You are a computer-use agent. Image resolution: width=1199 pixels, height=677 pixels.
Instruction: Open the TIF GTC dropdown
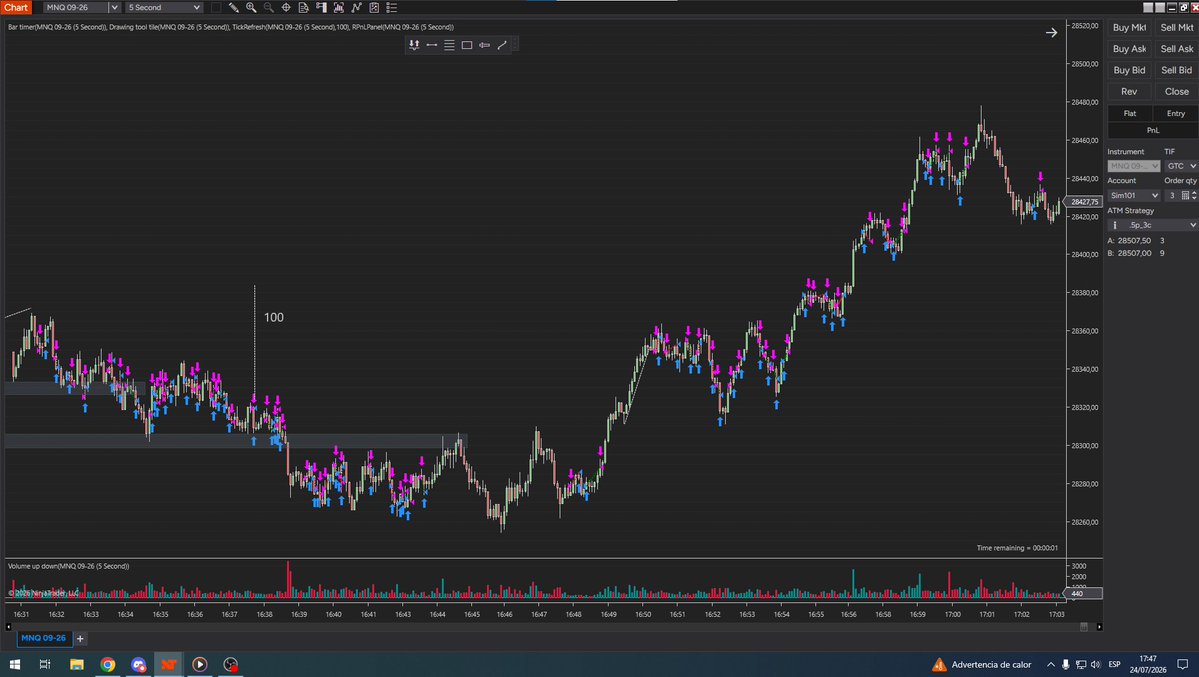1181,166
